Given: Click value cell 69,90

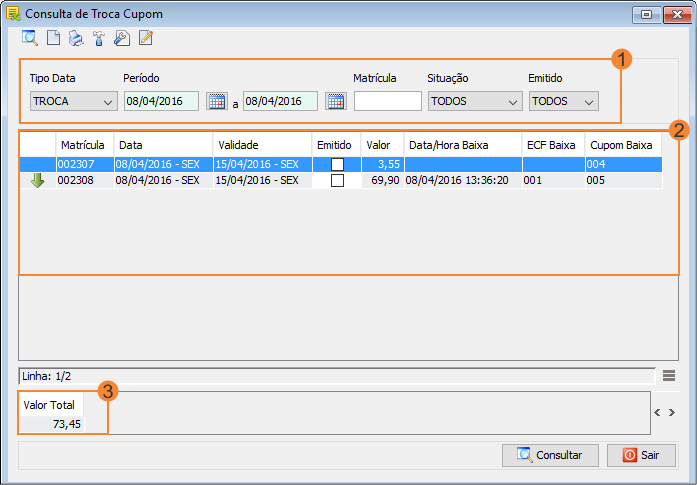Looking at the screenshot, I should click(383, 180).
